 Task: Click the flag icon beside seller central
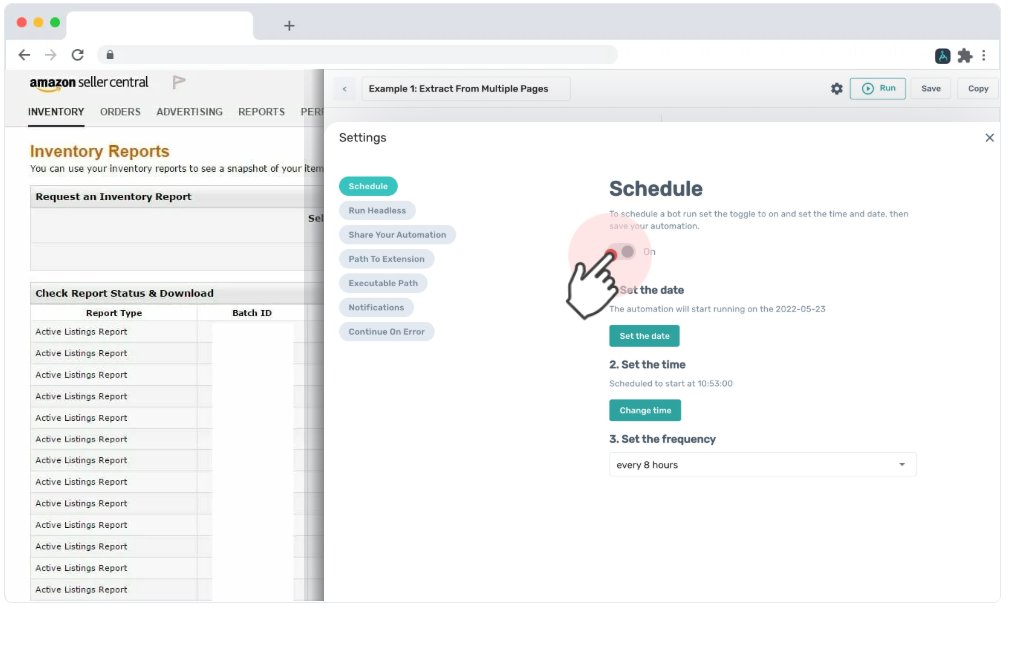pyautogui.click(x=179, y=82)
